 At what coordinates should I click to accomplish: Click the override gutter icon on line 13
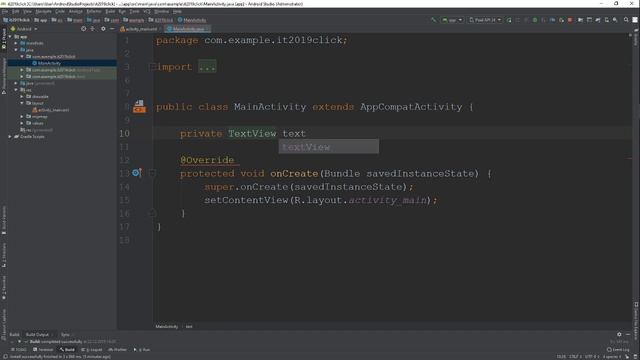point(136,173)
